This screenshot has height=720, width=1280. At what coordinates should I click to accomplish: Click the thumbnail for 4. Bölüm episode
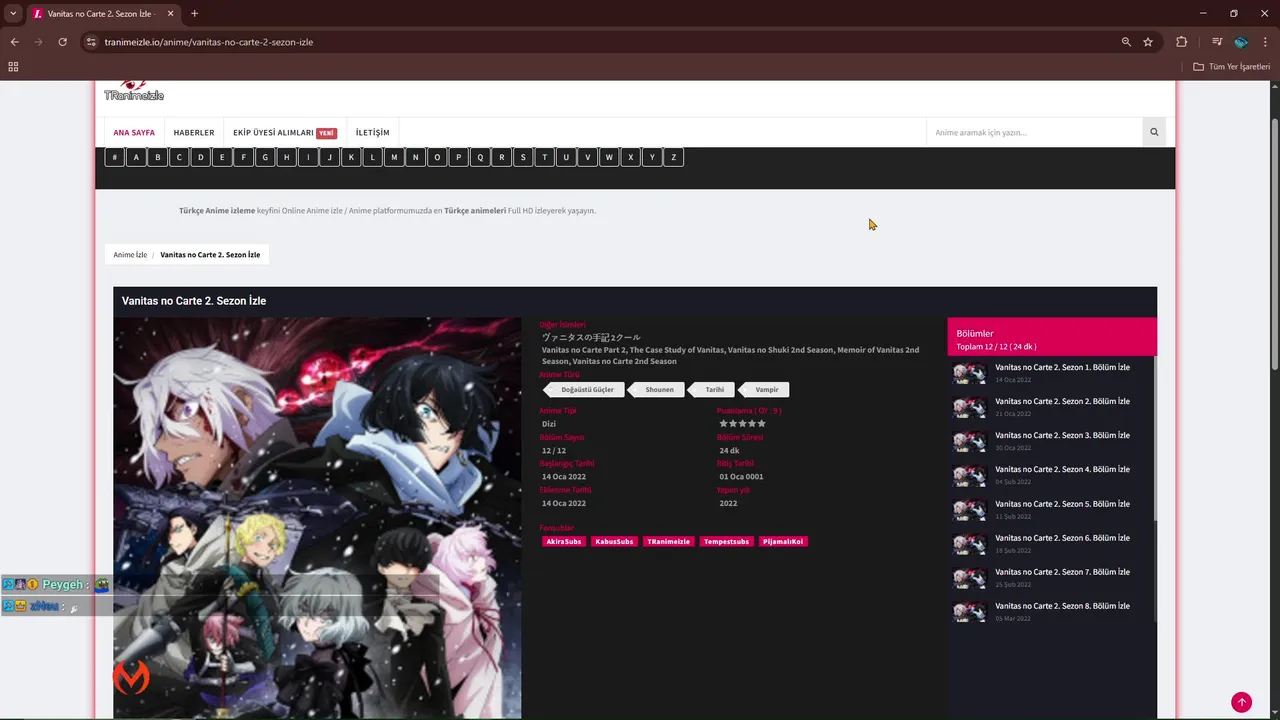click(x=969, y=476)
